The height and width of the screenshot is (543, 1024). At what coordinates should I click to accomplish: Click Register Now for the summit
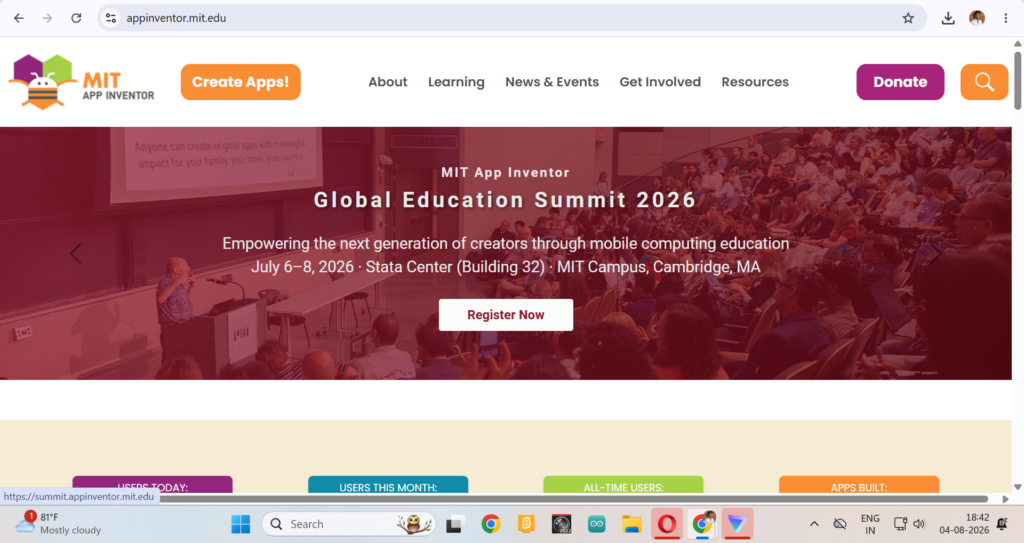(x=506, y=315)
